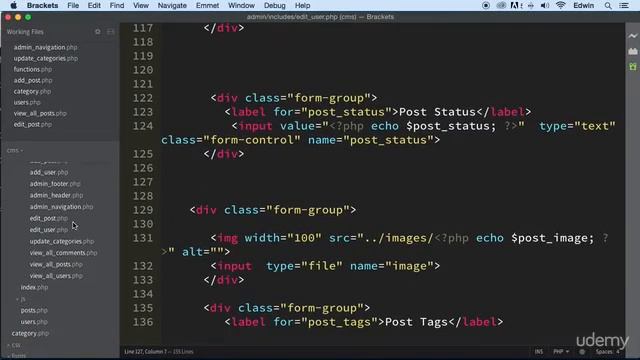Screen dimensions: 640x360
Task: Open the Wi-Fi status menu
Action: (x=561, y=5)
